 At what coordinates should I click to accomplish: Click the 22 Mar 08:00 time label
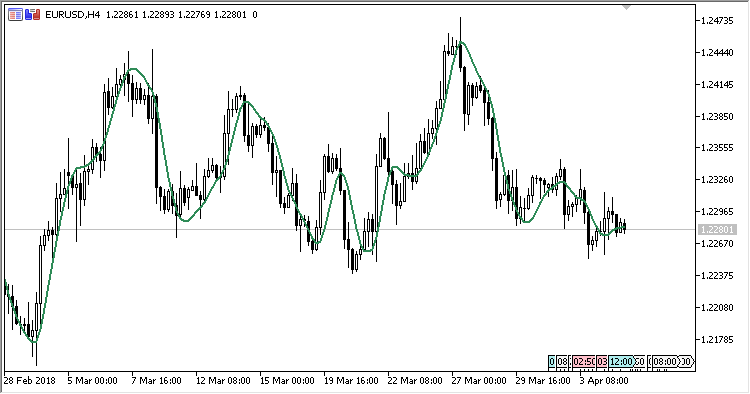[x=415, y=381]
